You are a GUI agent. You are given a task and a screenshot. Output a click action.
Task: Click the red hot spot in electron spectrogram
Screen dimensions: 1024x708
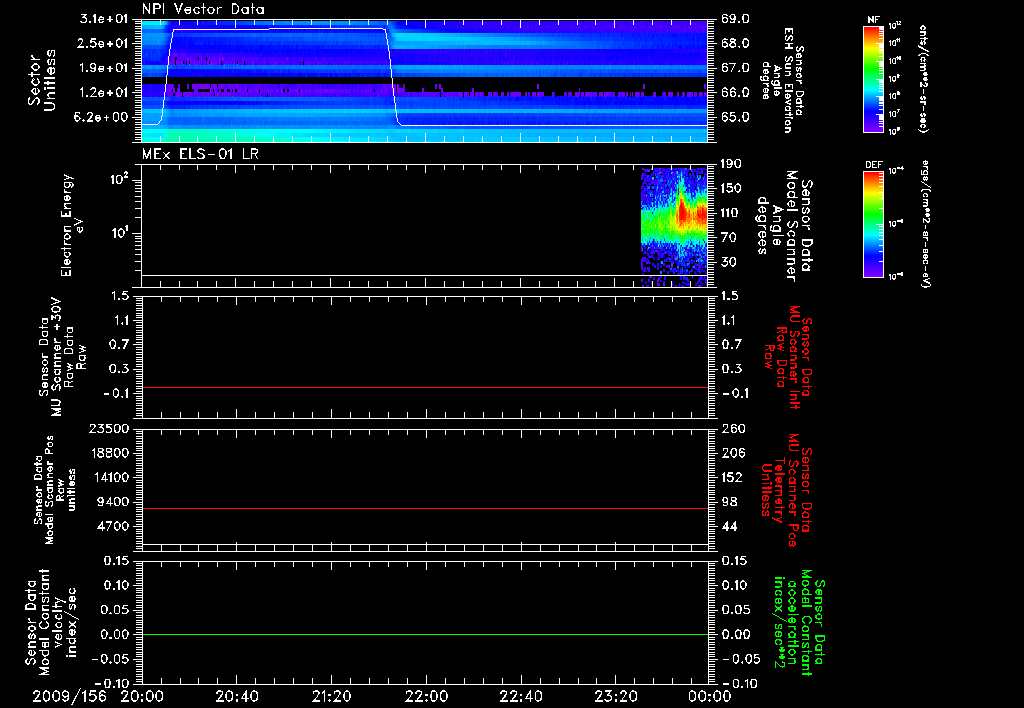click(x=684, y=211)
